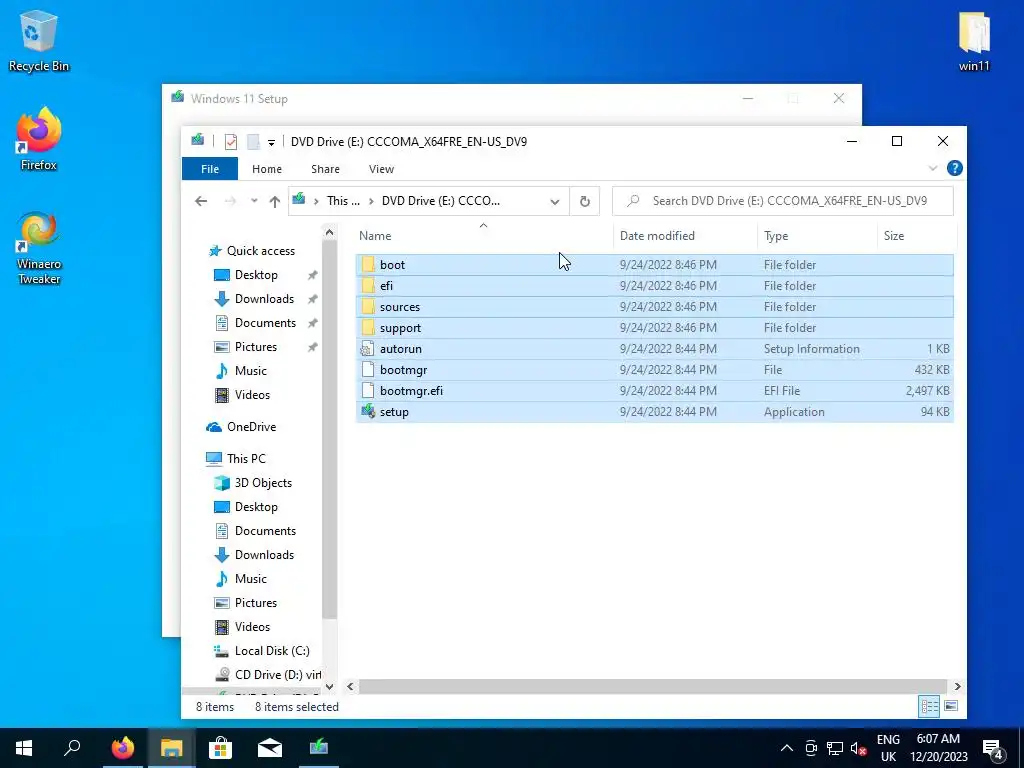Go back with the Back arrow

(x=201, y=201)
